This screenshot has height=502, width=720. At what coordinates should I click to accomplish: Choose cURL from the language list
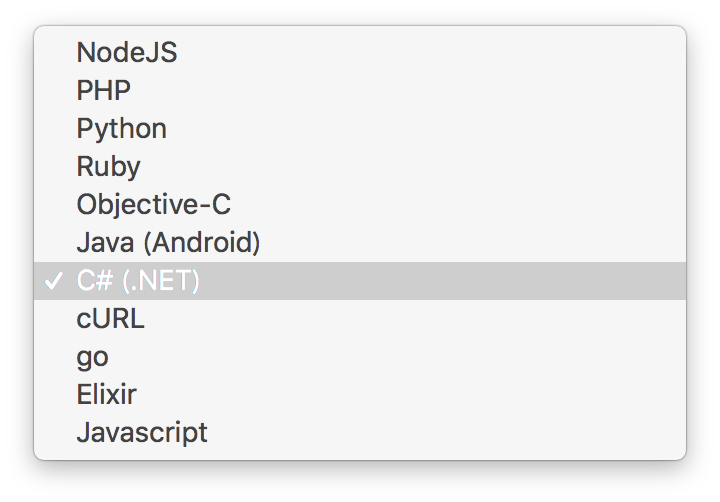click(x=360, y=319)
